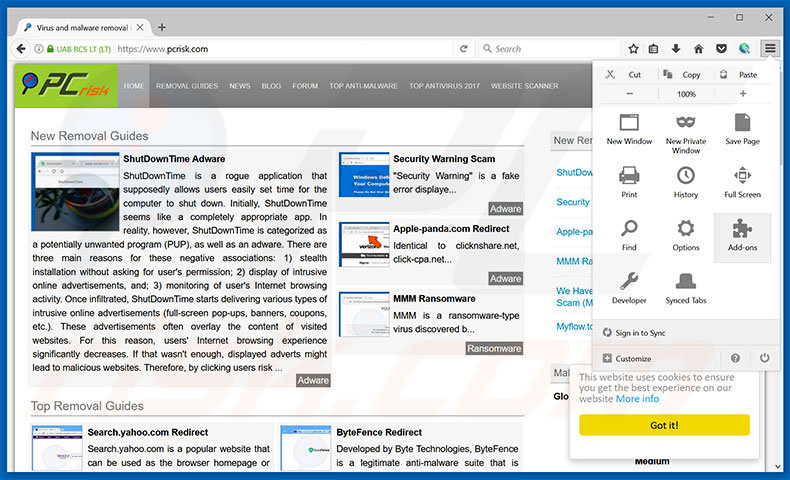Go back one page
The image size is (790, 480).
pos(21,49)
